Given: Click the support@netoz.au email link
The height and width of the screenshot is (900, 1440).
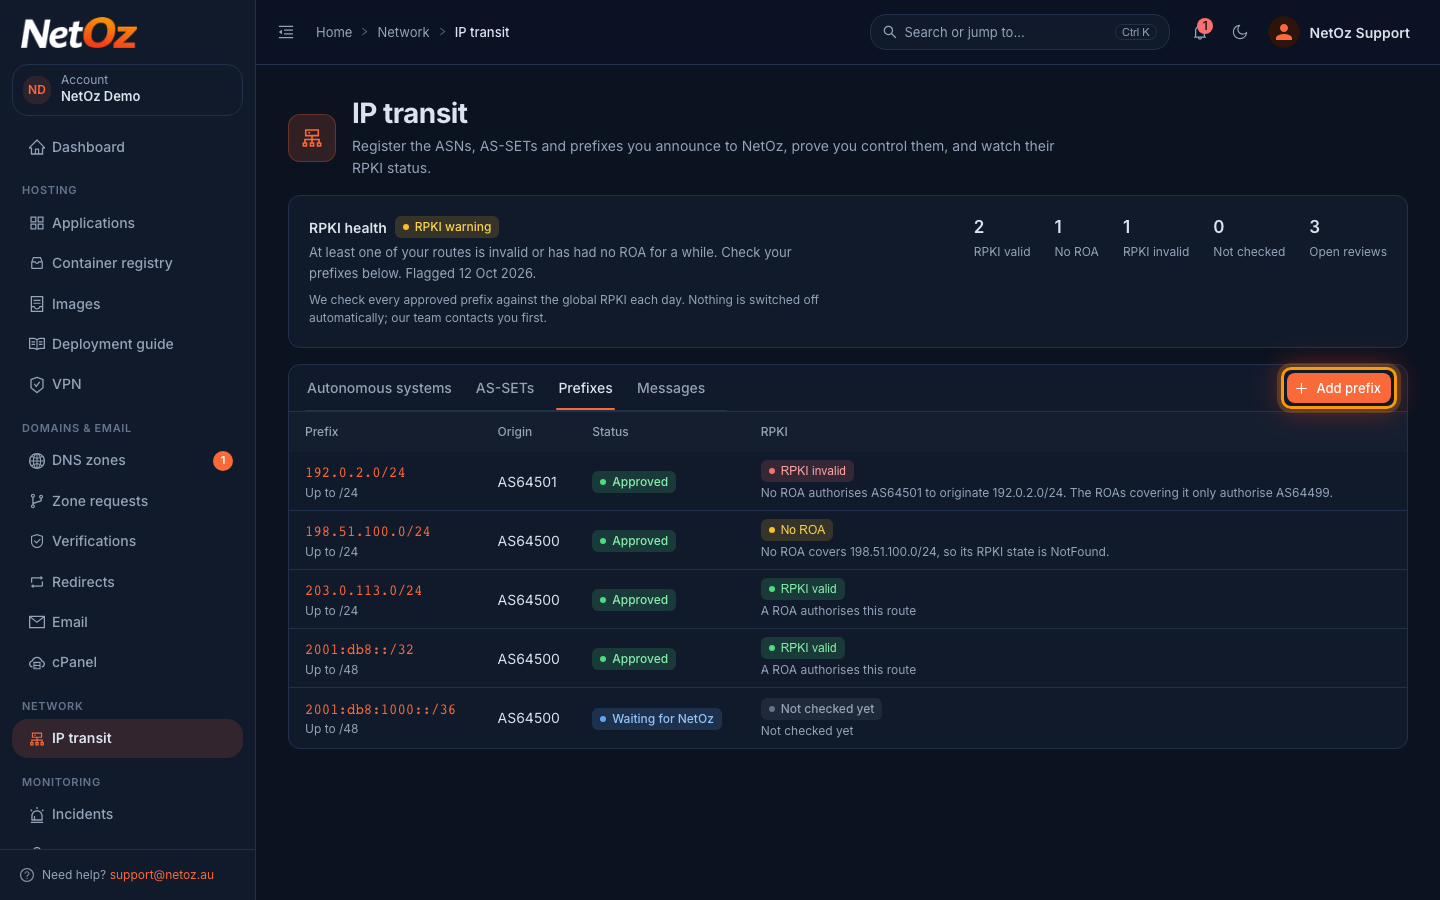Looking at the screenshot, I should [x=162, y=875].
